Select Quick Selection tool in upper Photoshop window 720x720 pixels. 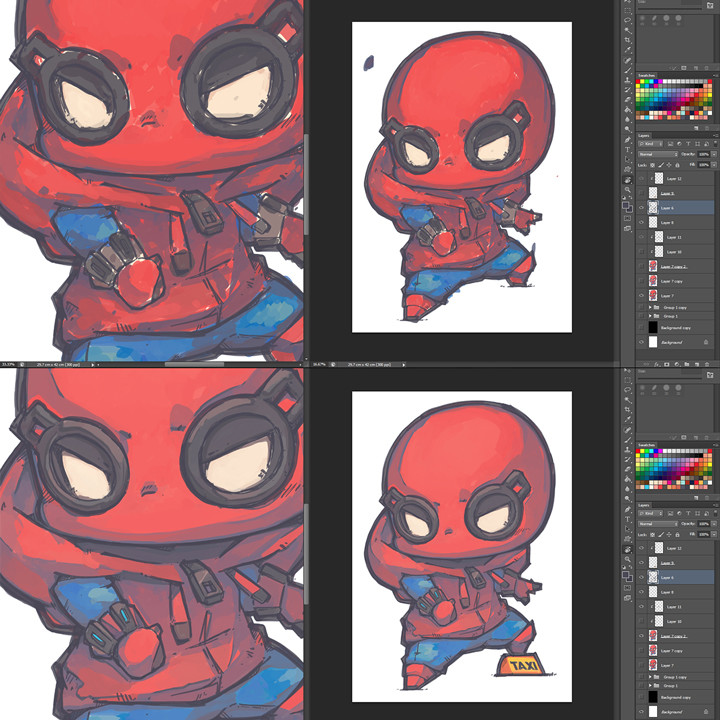click(628, 30)
